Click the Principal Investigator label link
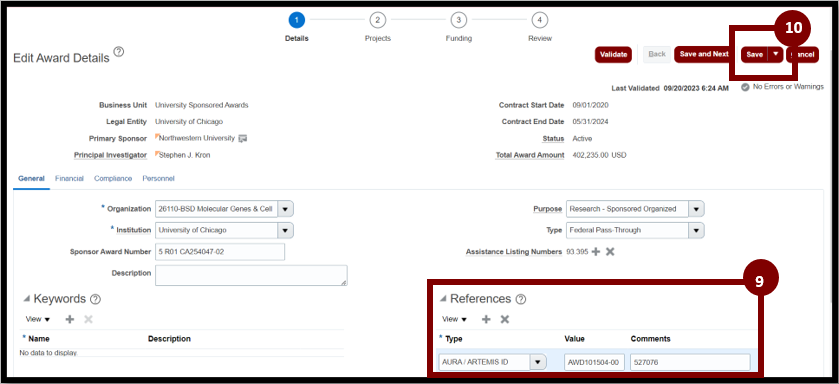Image resolution: width=839 pixels, height=384 pixels. pyautogui.click(x=110, y=155)
